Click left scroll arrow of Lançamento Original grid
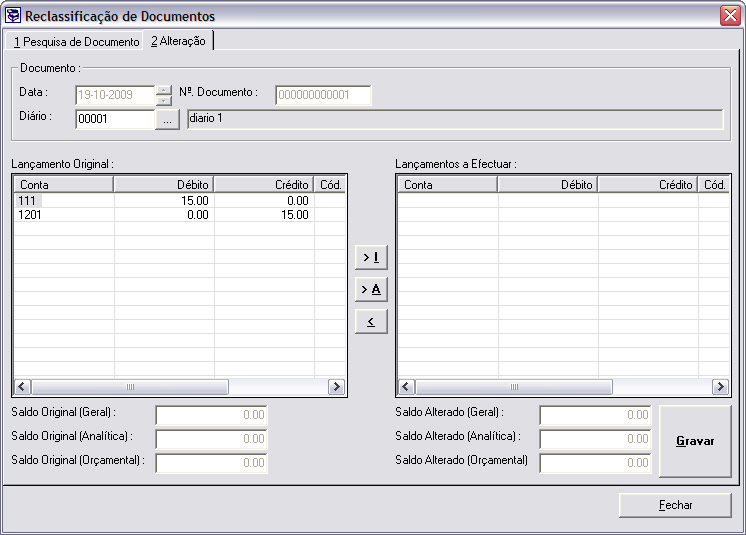746x535 pixels. tap(22, 387)
